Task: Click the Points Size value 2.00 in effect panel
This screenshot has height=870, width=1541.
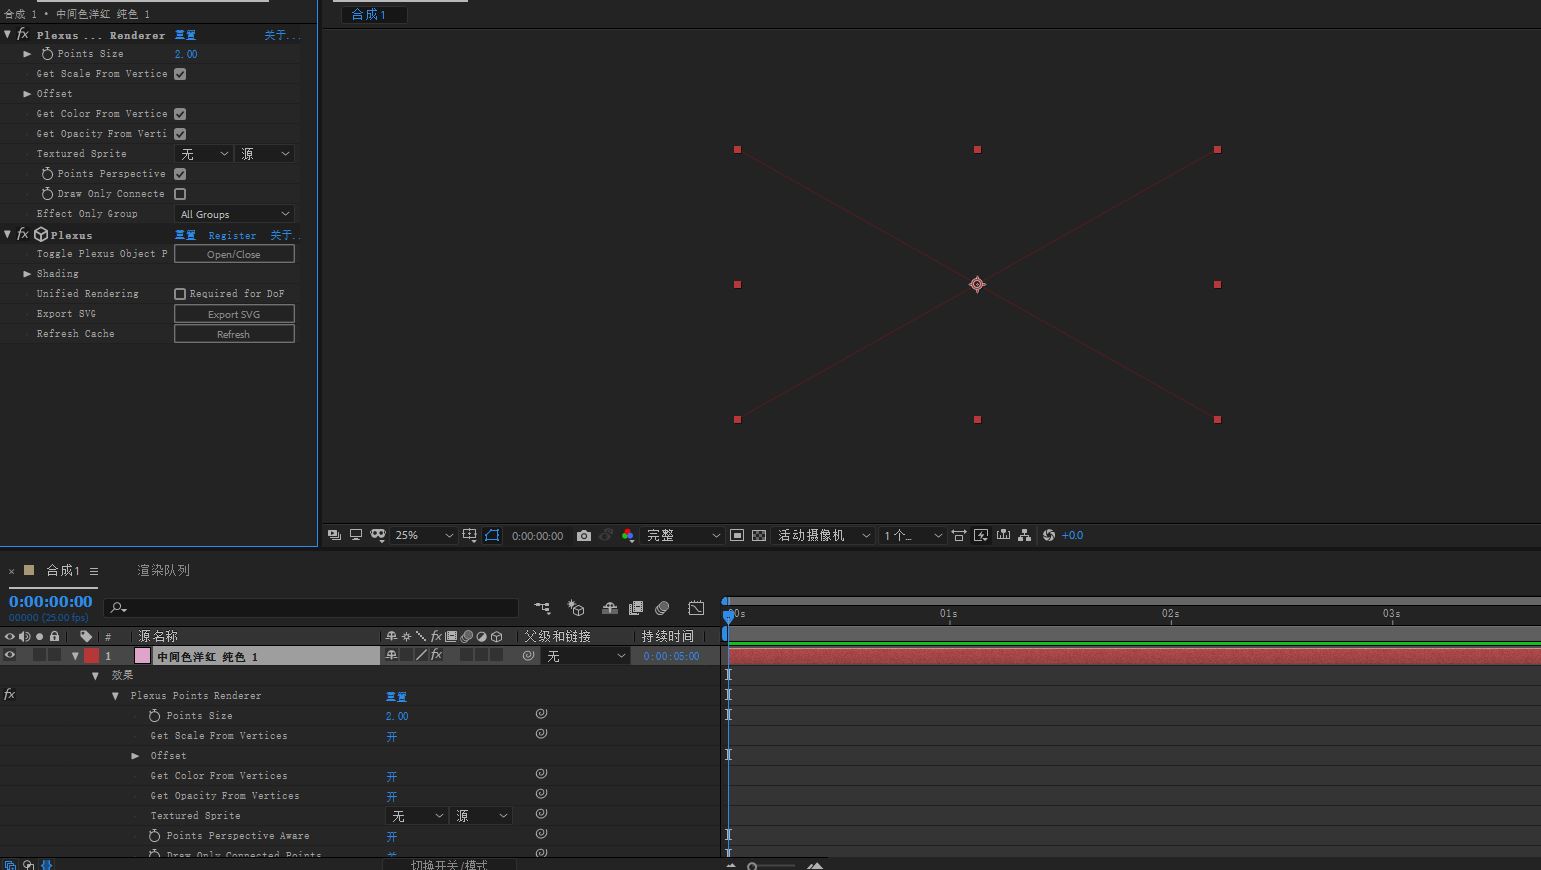Action: [186, 54]
